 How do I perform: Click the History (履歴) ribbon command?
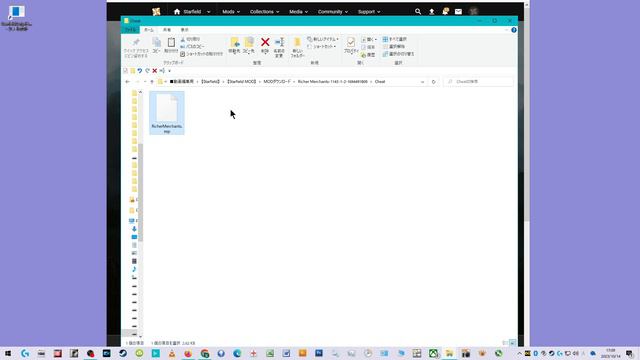pyautogui.click(x=368, y=55)
